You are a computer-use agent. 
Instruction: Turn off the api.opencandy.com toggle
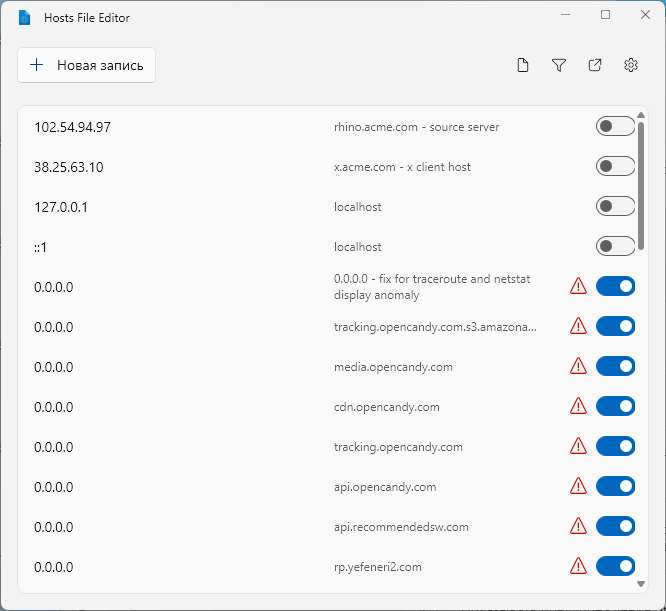615,487
